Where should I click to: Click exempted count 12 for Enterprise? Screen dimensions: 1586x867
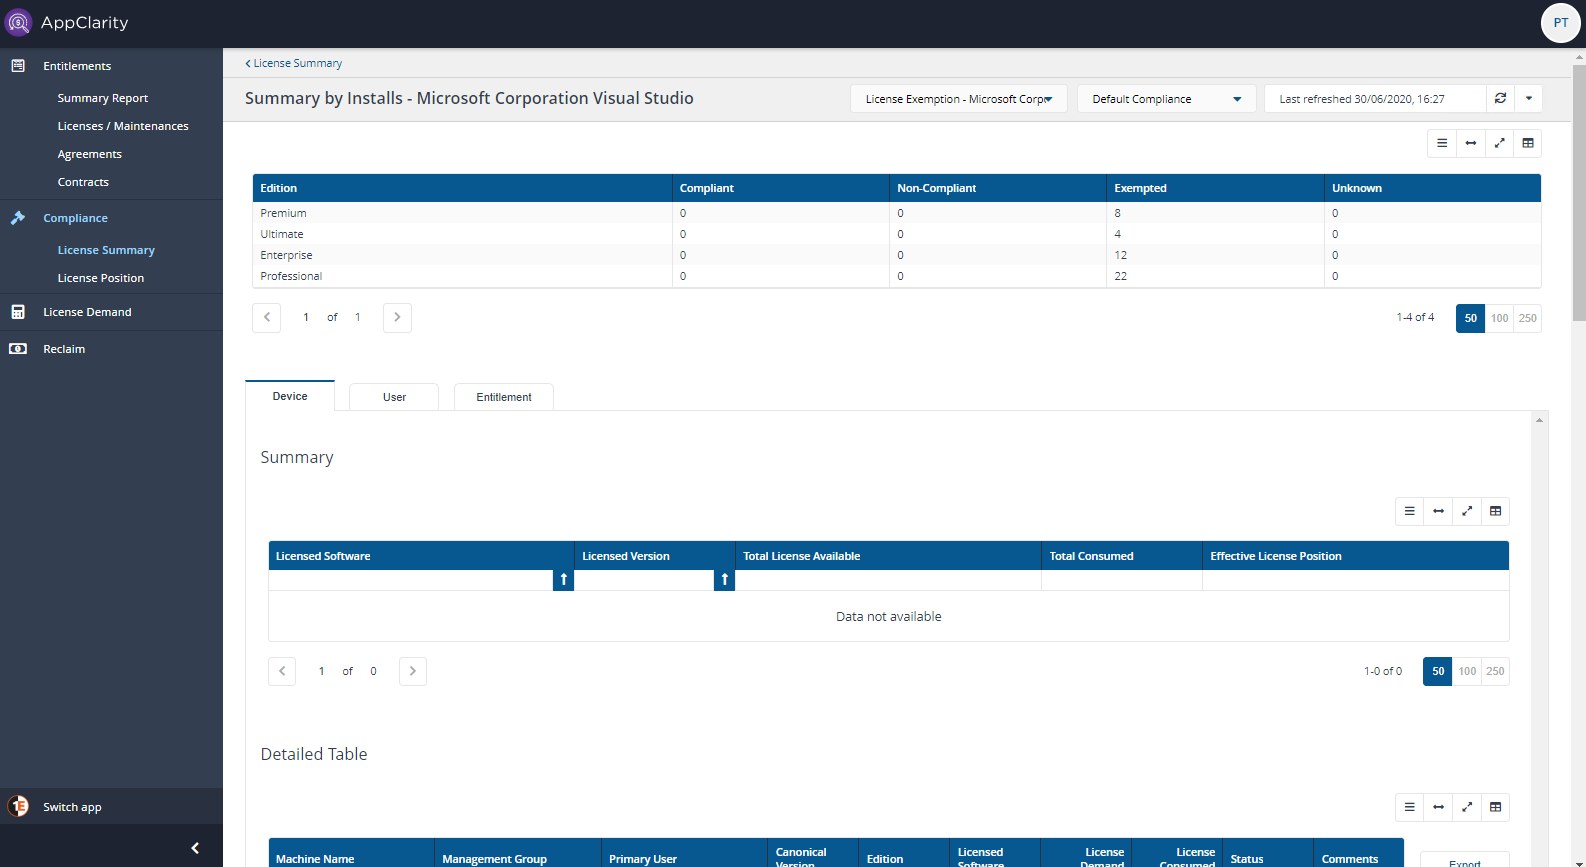[1121, 255]
